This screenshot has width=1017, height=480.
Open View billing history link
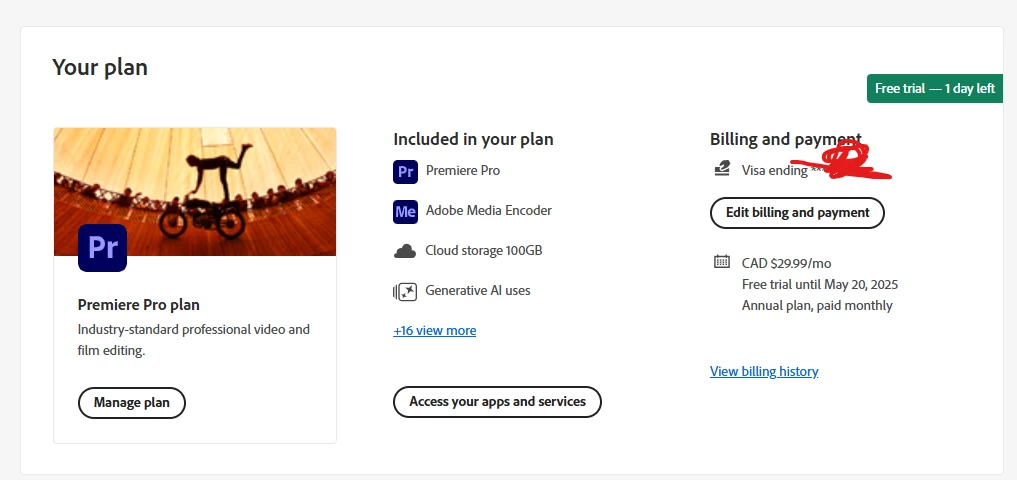click(x=764, y=371)
